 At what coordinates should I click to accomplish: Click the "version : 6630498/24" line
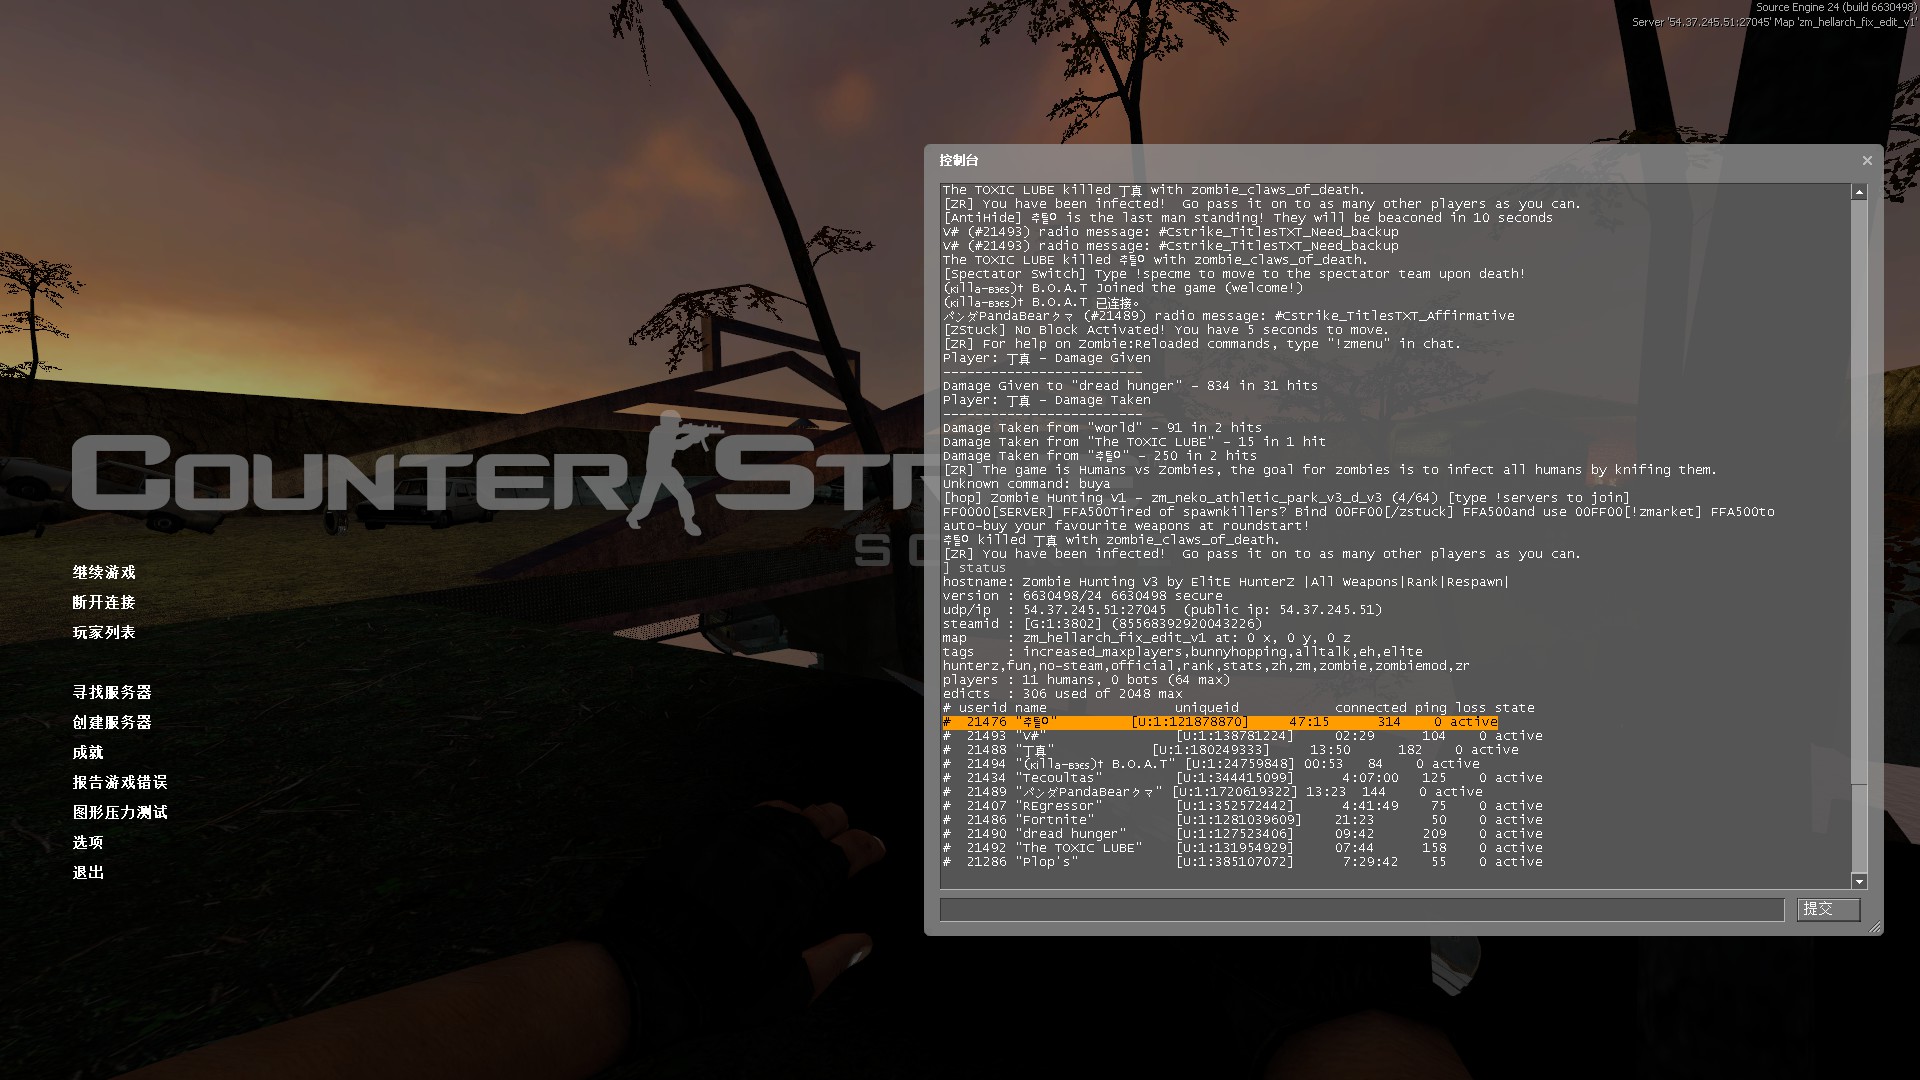click(1082, 596)
